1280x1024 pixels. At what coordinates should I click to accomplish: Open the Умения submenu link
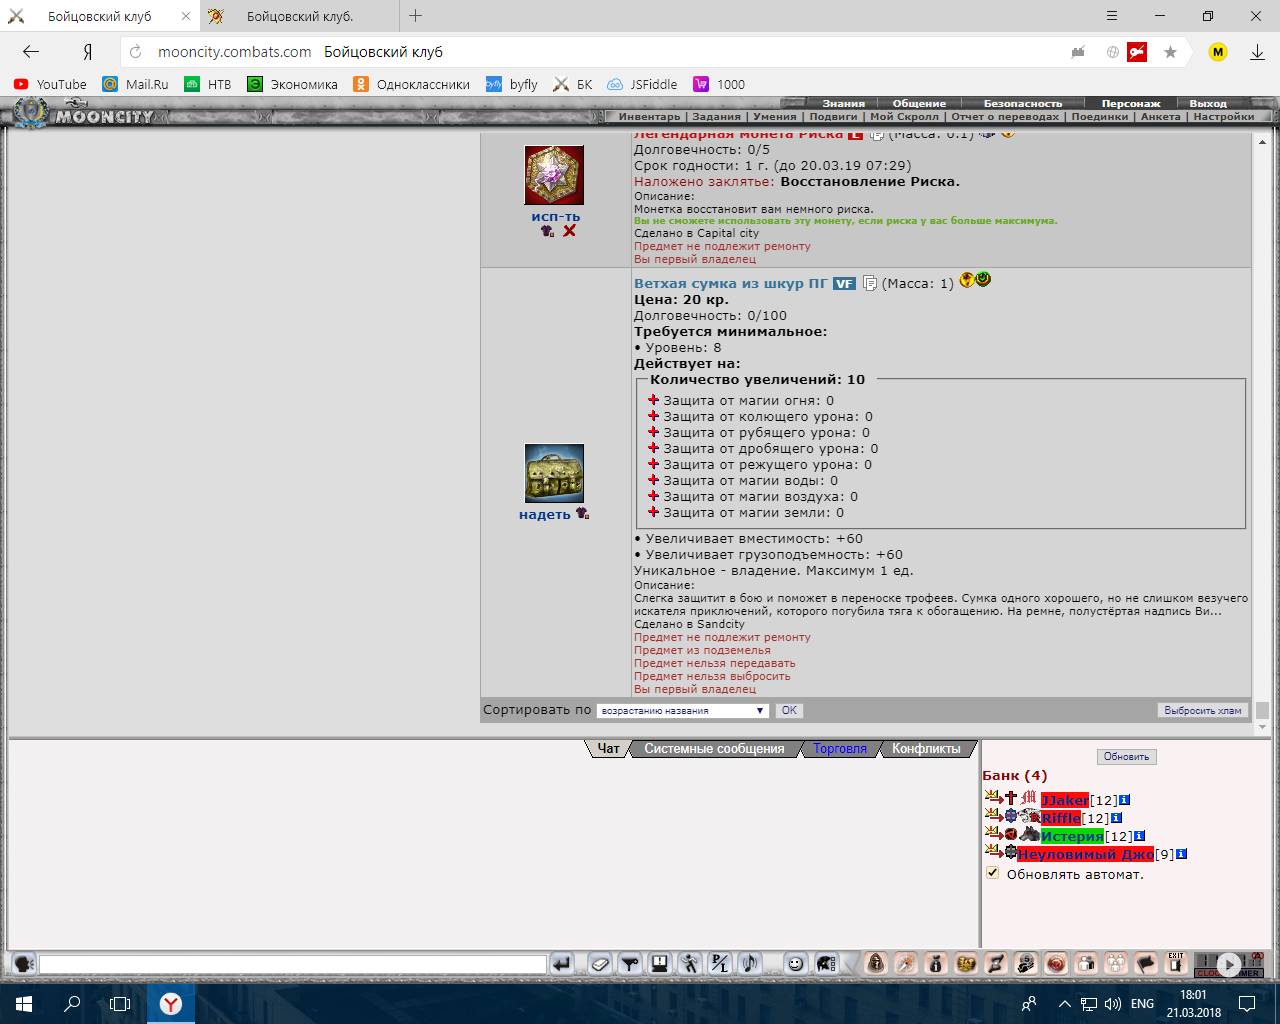tap(775, 117)
